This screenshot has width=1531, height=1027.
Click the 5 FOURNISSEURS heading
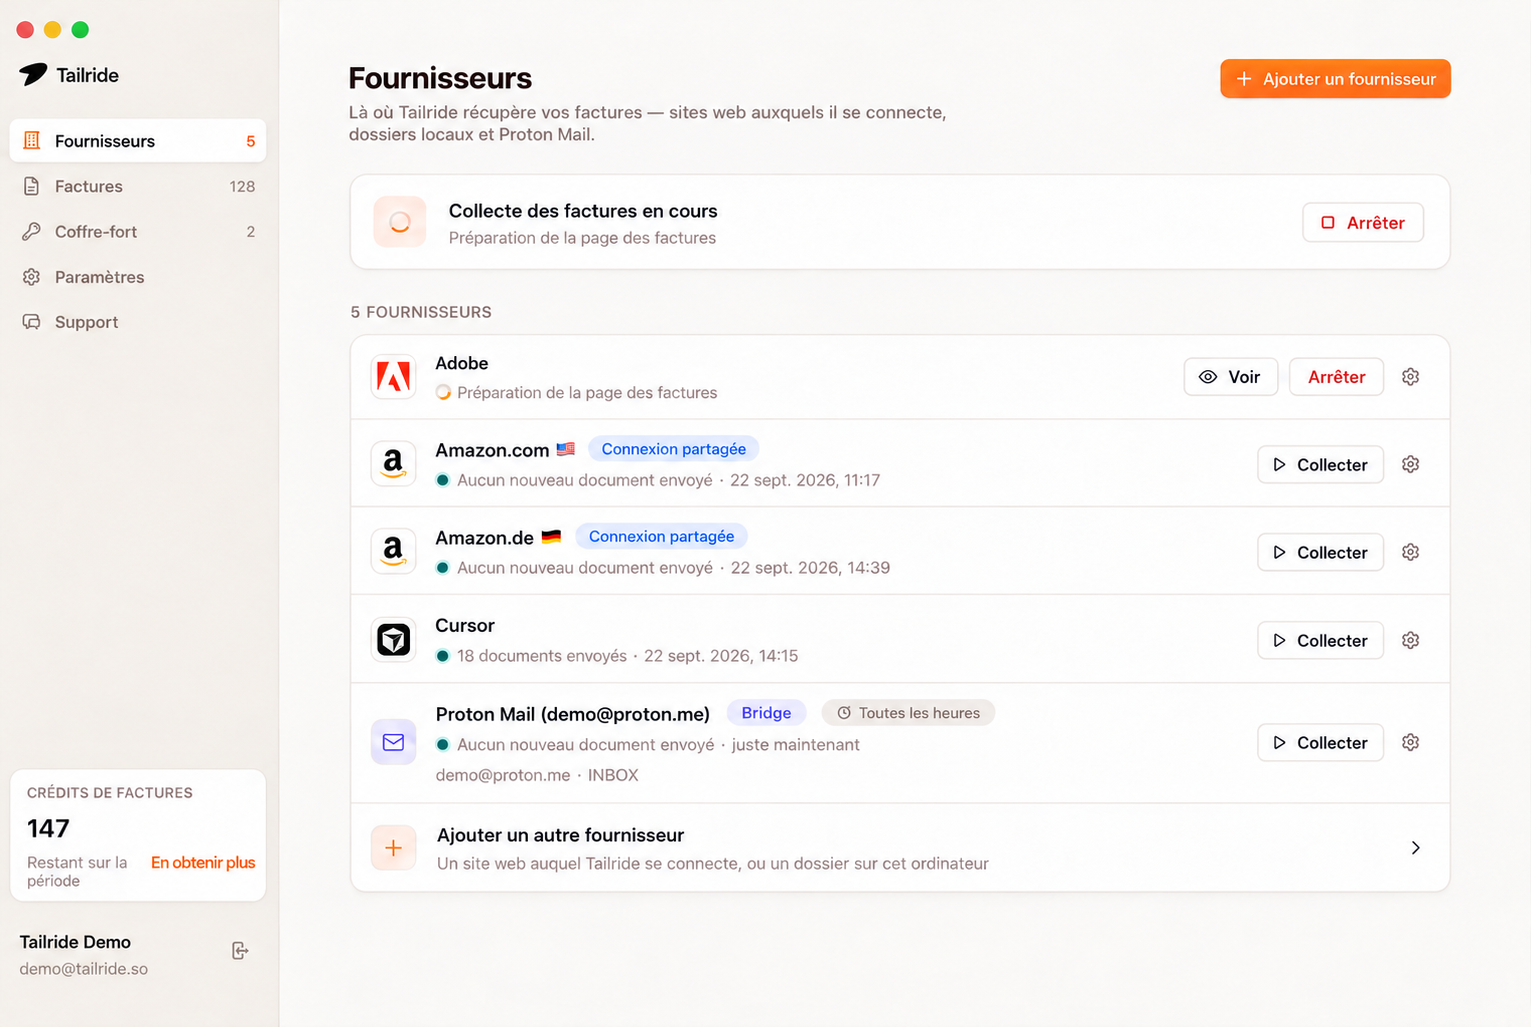pos(421,312)
